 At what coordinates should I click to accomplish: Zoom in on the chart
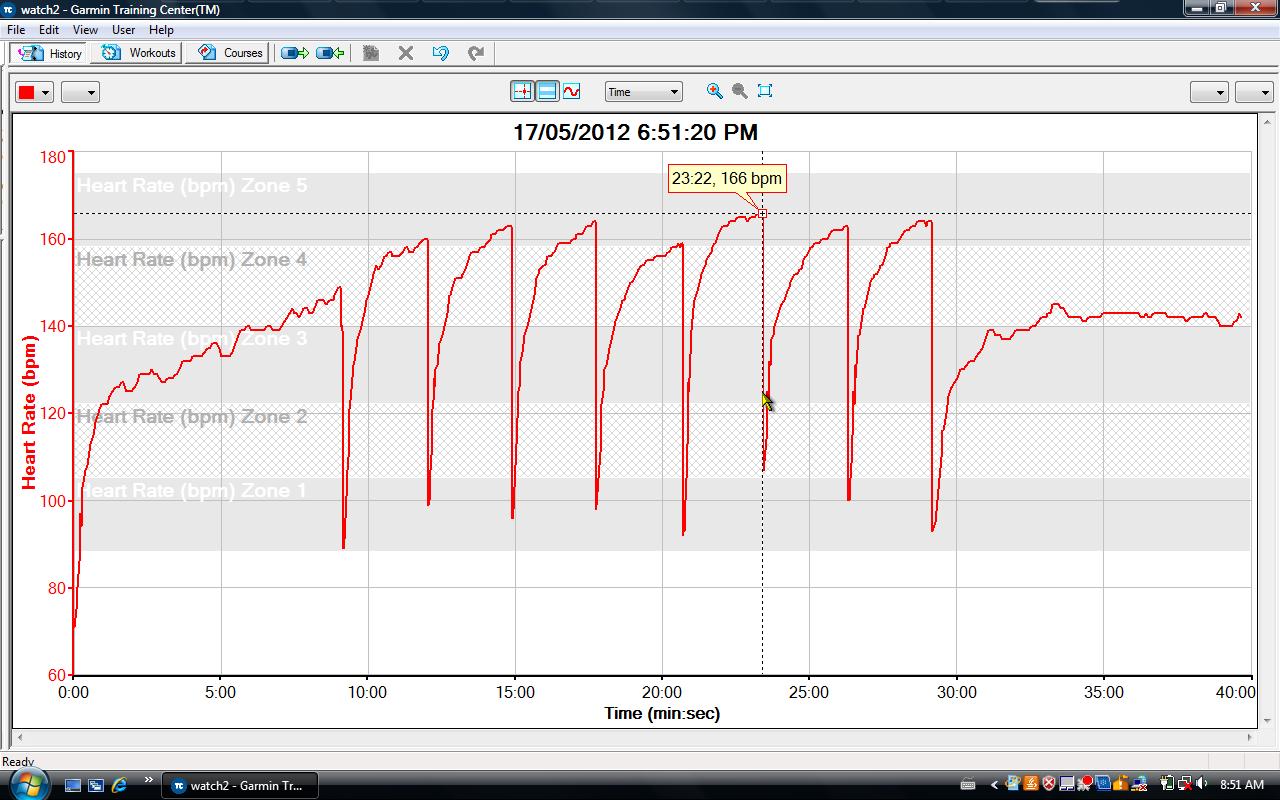click(714, 91)
